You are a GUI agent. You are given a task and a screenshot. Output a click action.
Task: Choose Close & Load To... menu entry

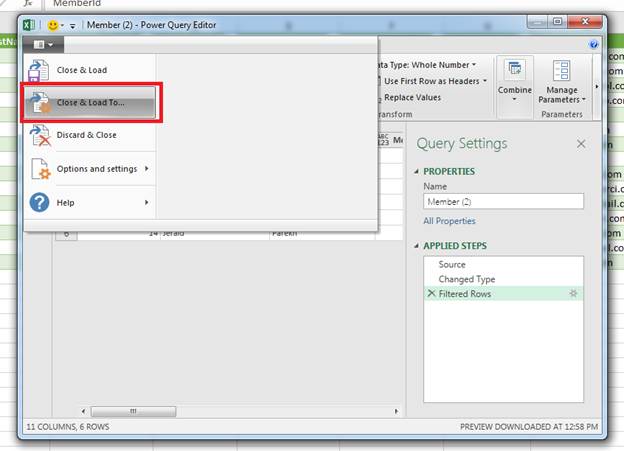coord(90,102)
